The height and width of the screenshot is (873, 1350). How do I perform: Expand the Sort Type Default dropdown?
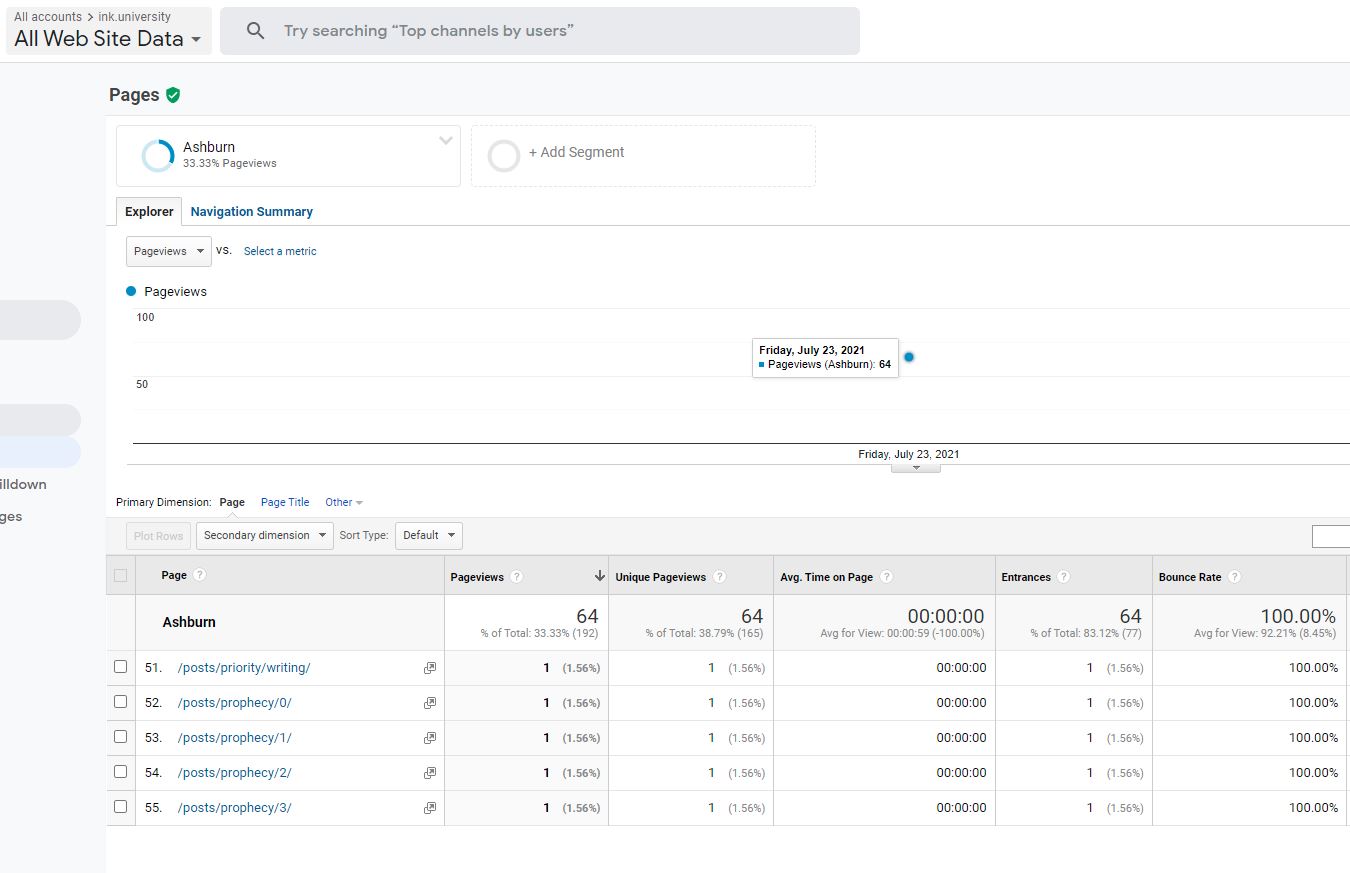(429, 535)
